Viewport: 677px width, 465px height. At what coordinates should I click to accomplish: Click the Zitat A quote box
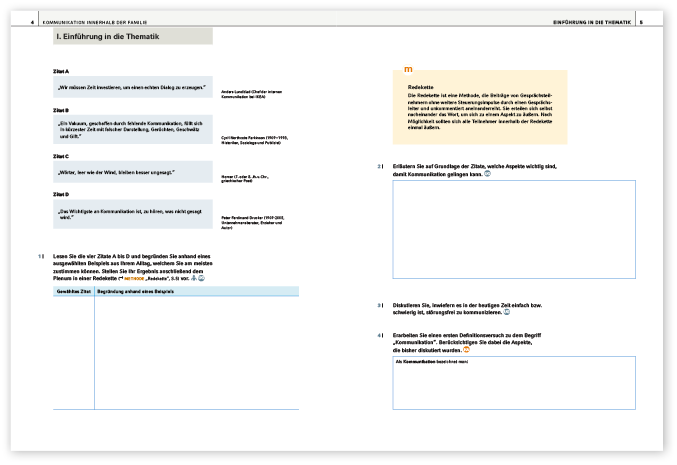pyautogui.click(x=132, y=90)
